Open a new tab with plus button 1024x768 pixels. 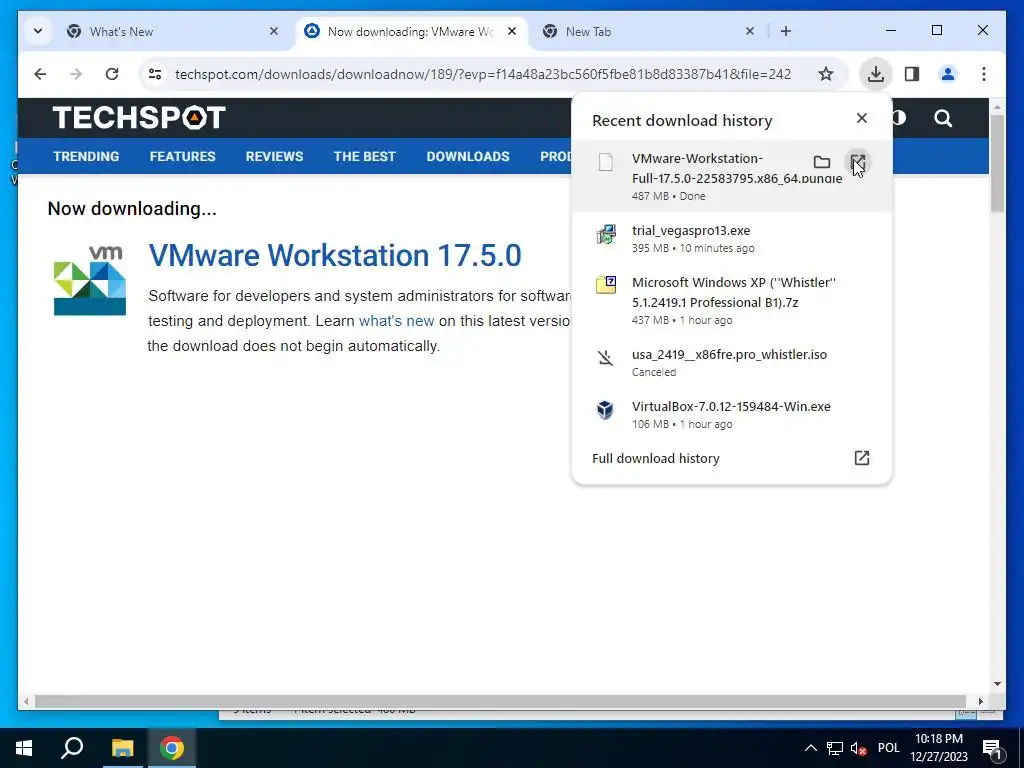(x=786, y=31)
